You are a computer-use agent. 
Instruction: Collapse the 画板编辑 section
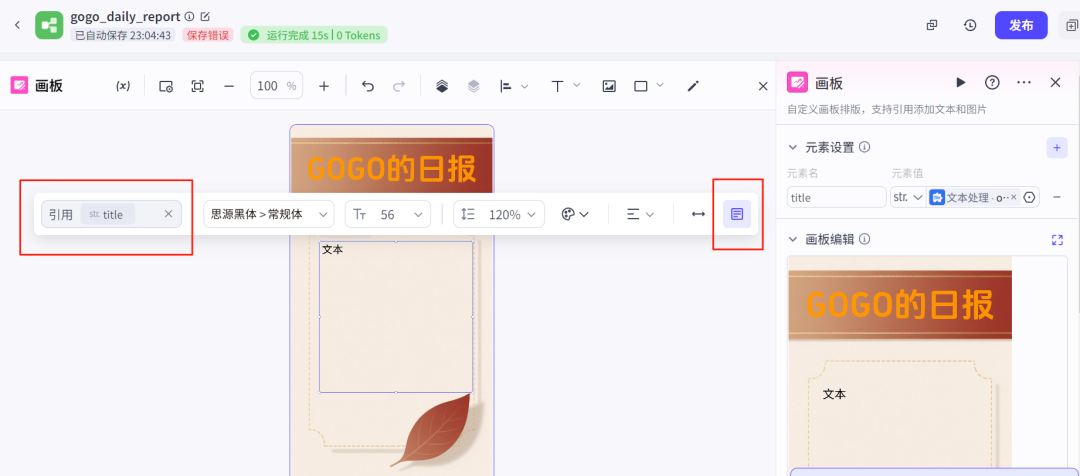pyautogui.click(x=792, y=239)
